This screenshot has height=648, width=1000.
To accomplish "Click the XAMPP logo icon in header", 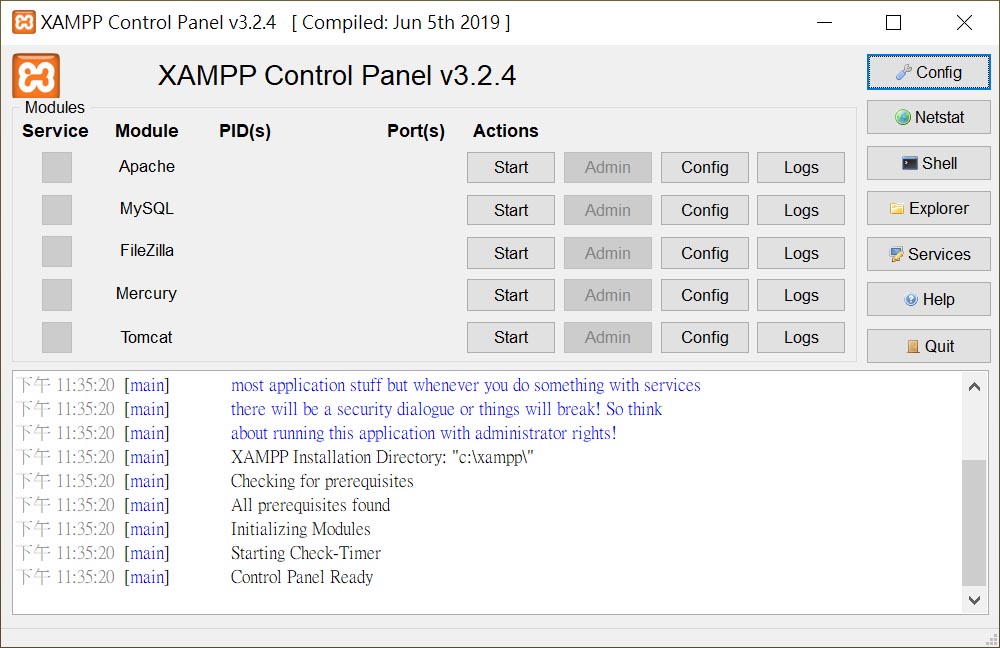I will coord(36,76).
